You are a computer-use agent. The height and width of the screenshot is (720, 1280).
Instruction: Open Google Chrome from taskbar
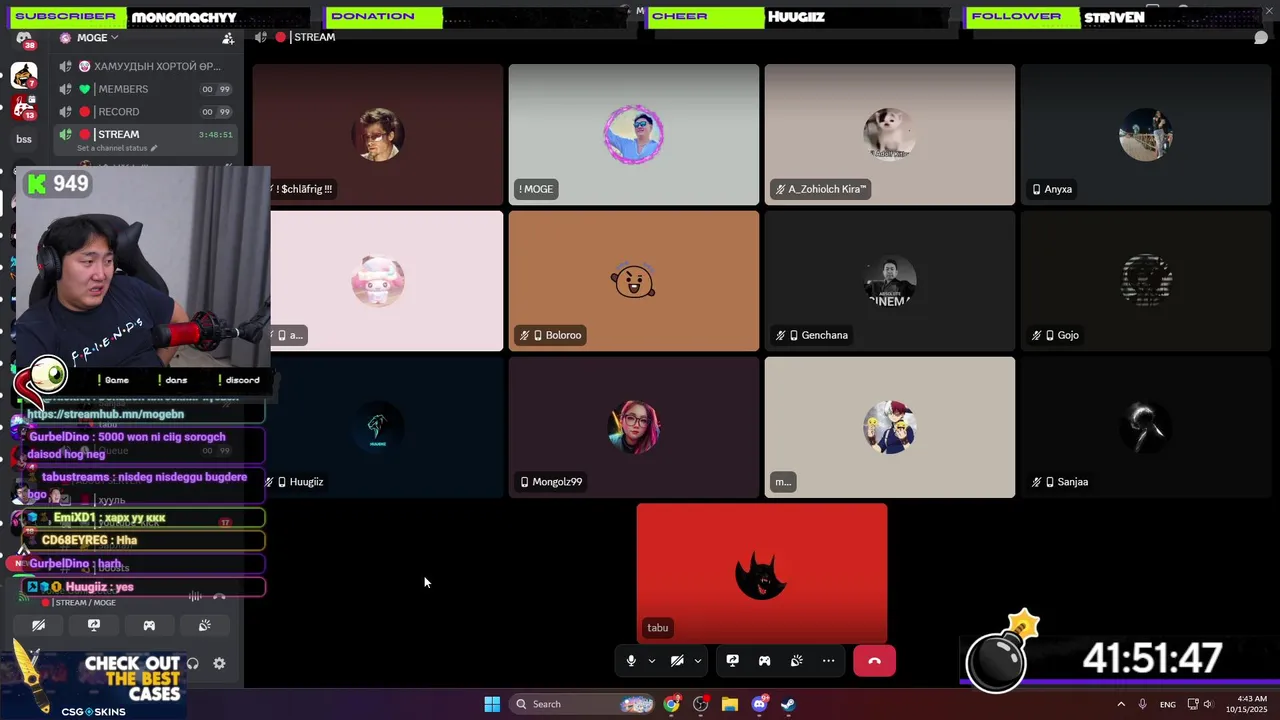pos(671,704)
